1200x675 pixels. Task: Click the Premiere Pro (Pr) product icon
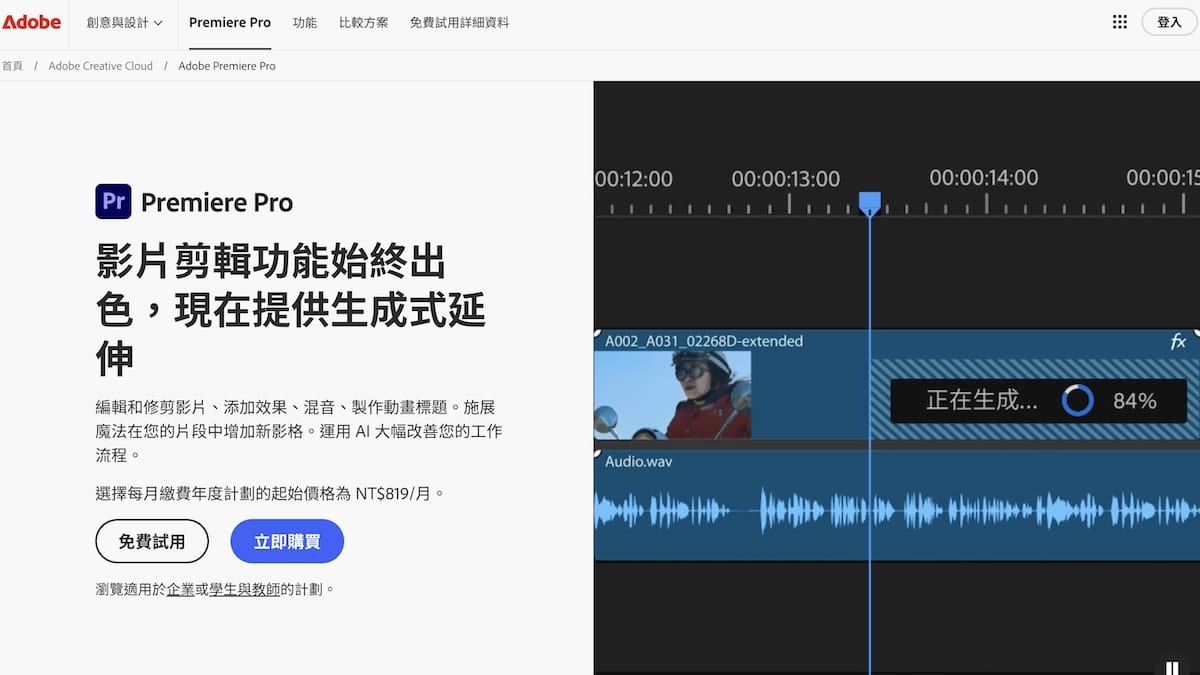113,201
